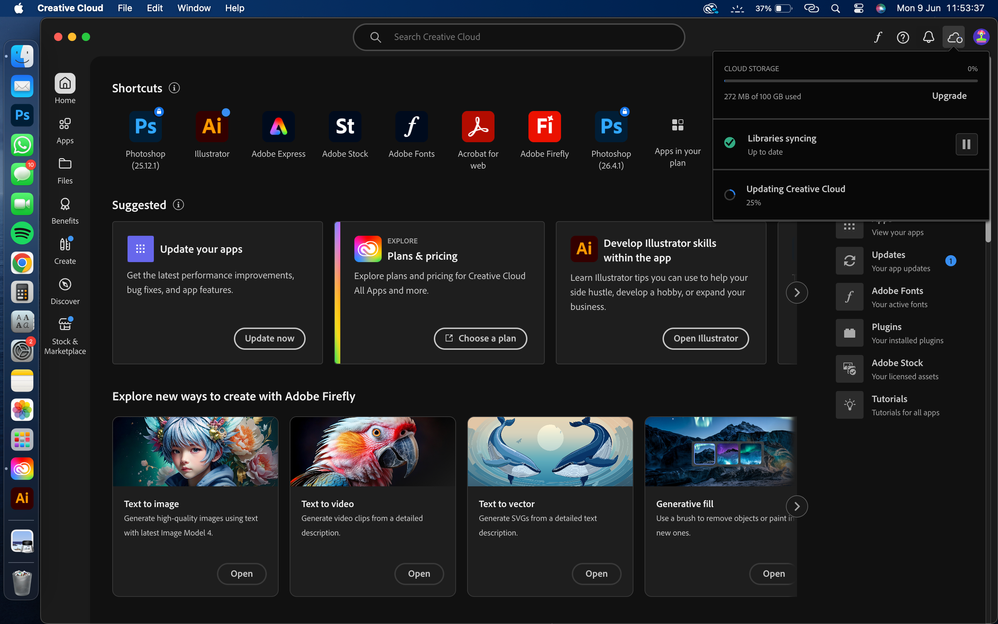
Task: Open the Help menu
Action: (234, 8)
